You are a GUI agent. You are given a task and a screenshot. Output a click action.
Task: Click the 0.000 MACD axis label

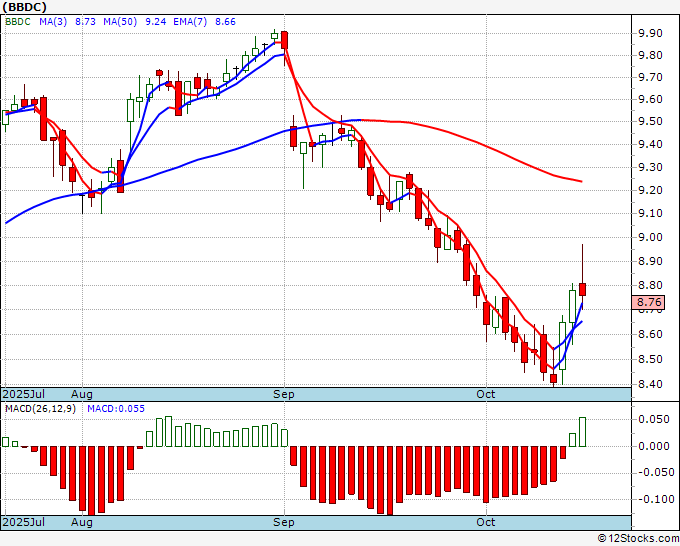tap(654, 446)
